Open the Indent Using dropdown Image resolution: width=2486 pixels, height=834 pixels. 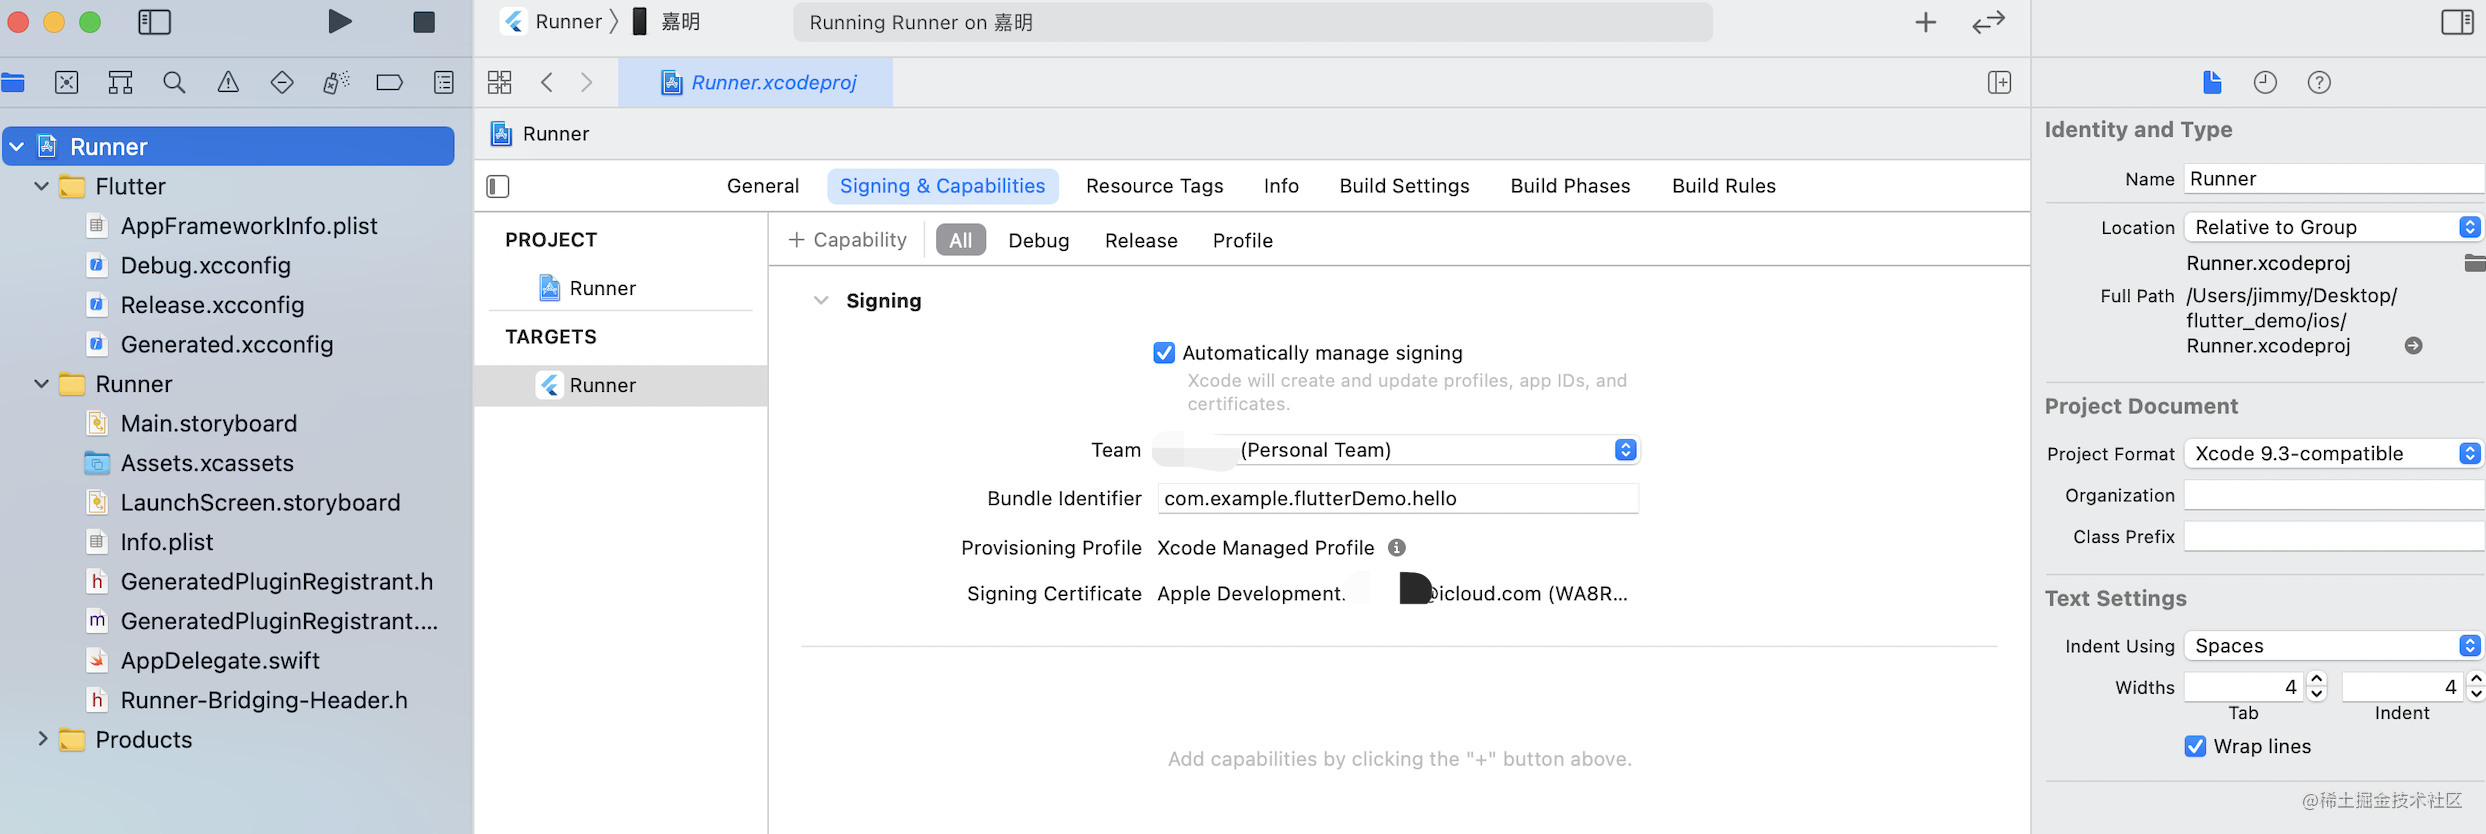pos(2333,645)
